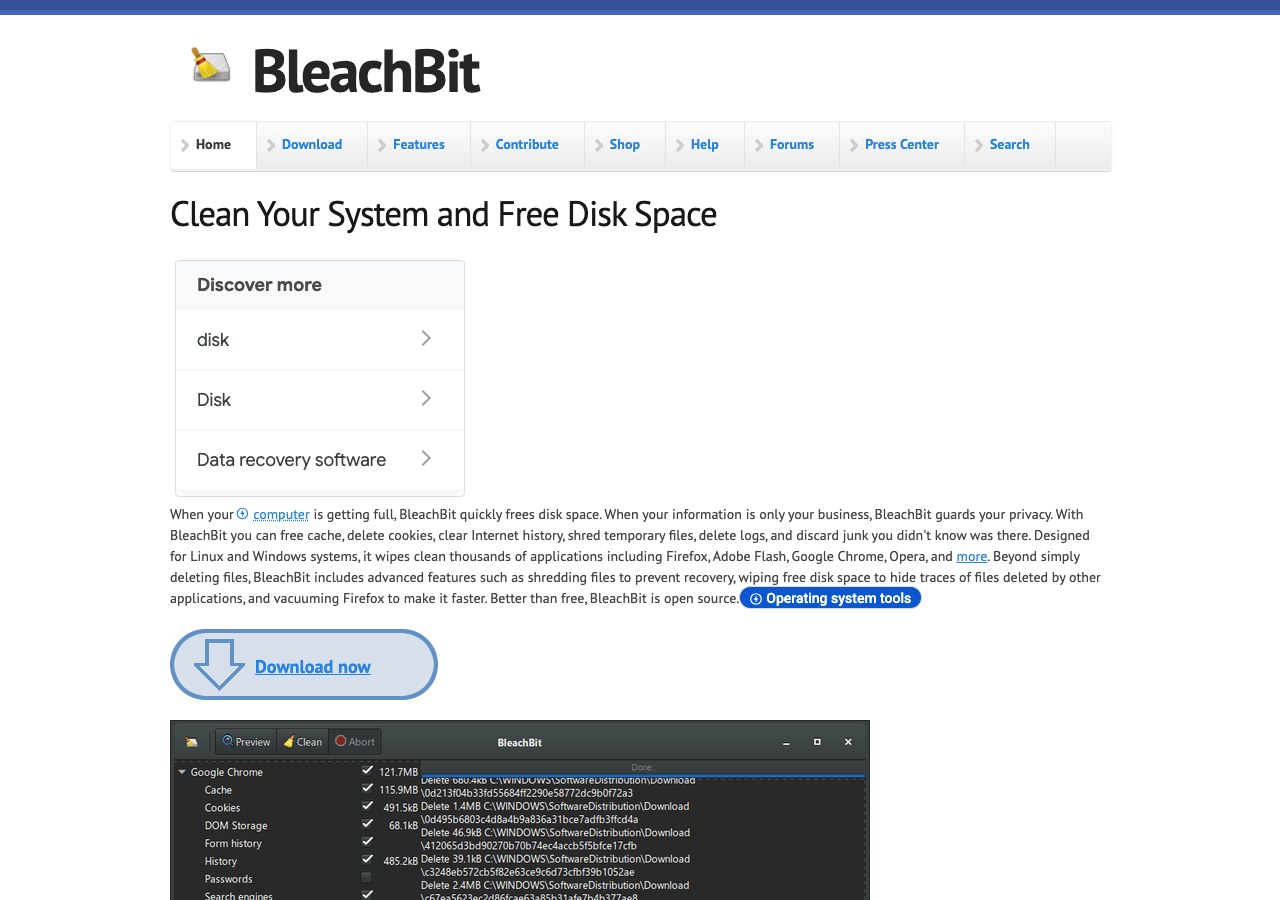Click the blue download arrow icon
1280x900 pixels.
[x=218, y=664]
